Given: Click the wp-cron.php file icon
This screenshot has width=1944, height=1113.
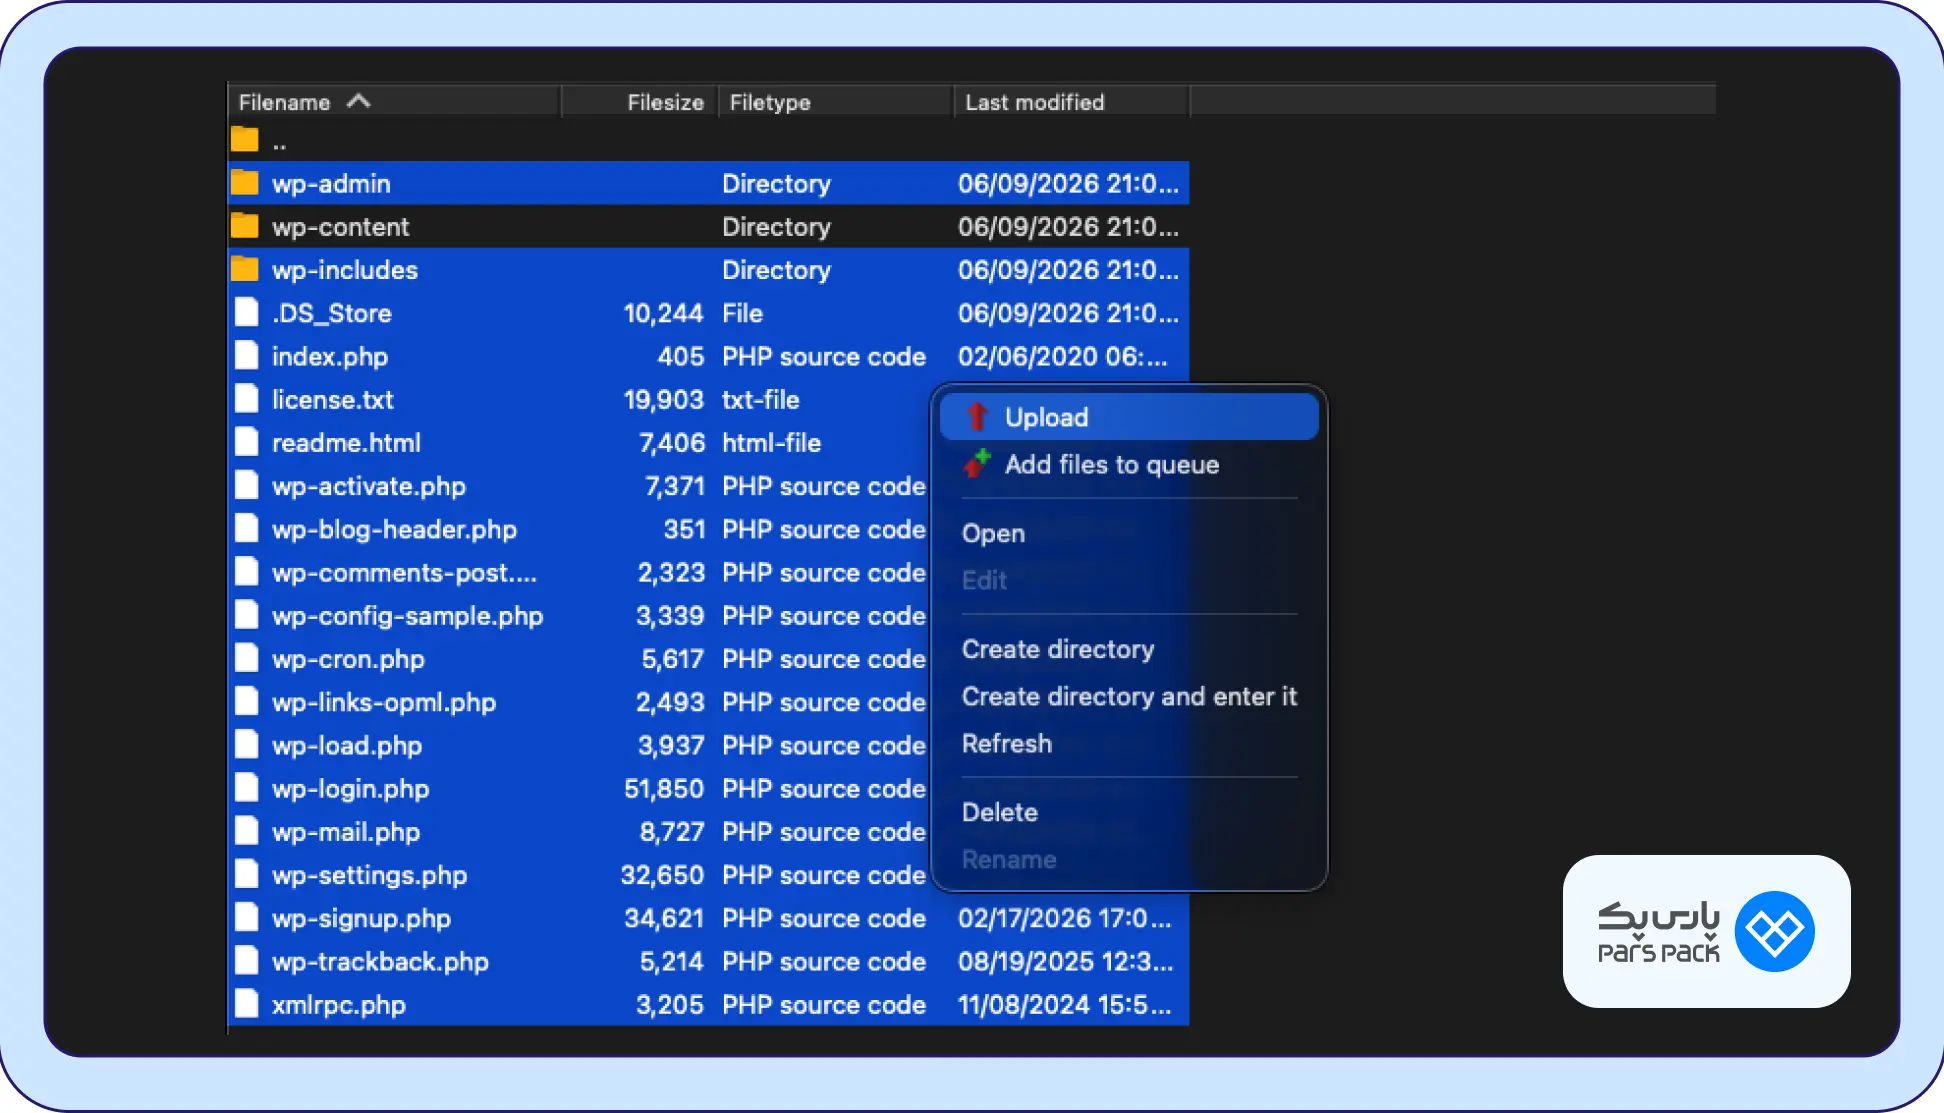Looking at the screenshot, I should (246, 657).
